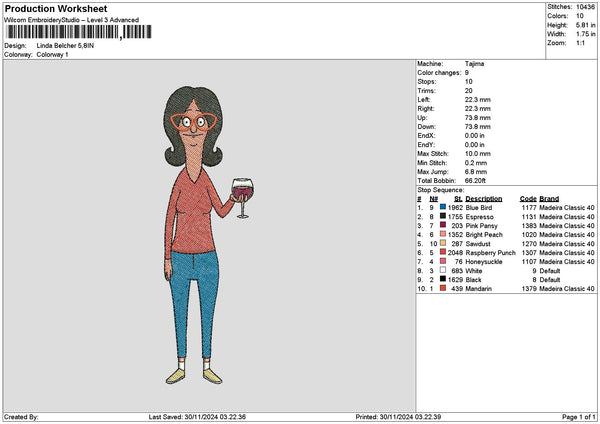Select the Sawdust color swatch
This screenshot has height=424, width=600.
[443, 243]
